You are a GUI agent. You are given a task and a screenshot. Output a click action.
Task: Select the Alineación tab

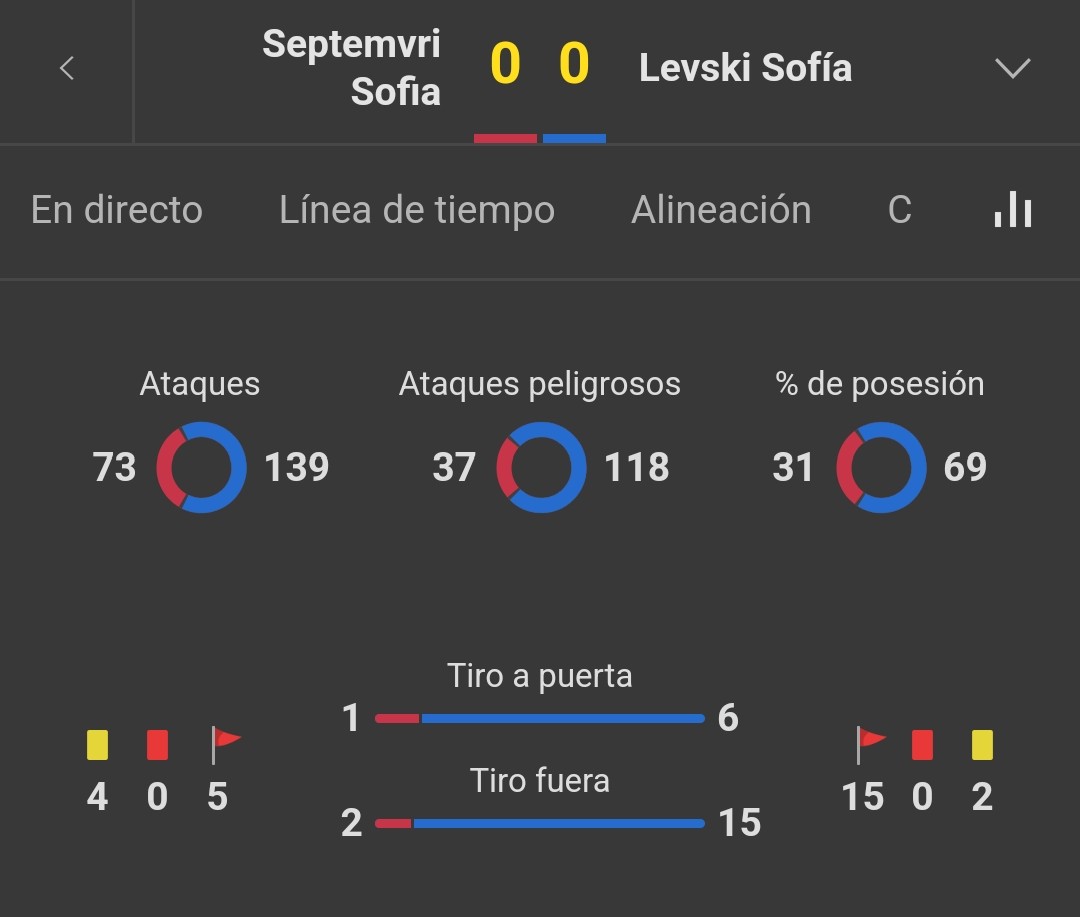point(721,209)
